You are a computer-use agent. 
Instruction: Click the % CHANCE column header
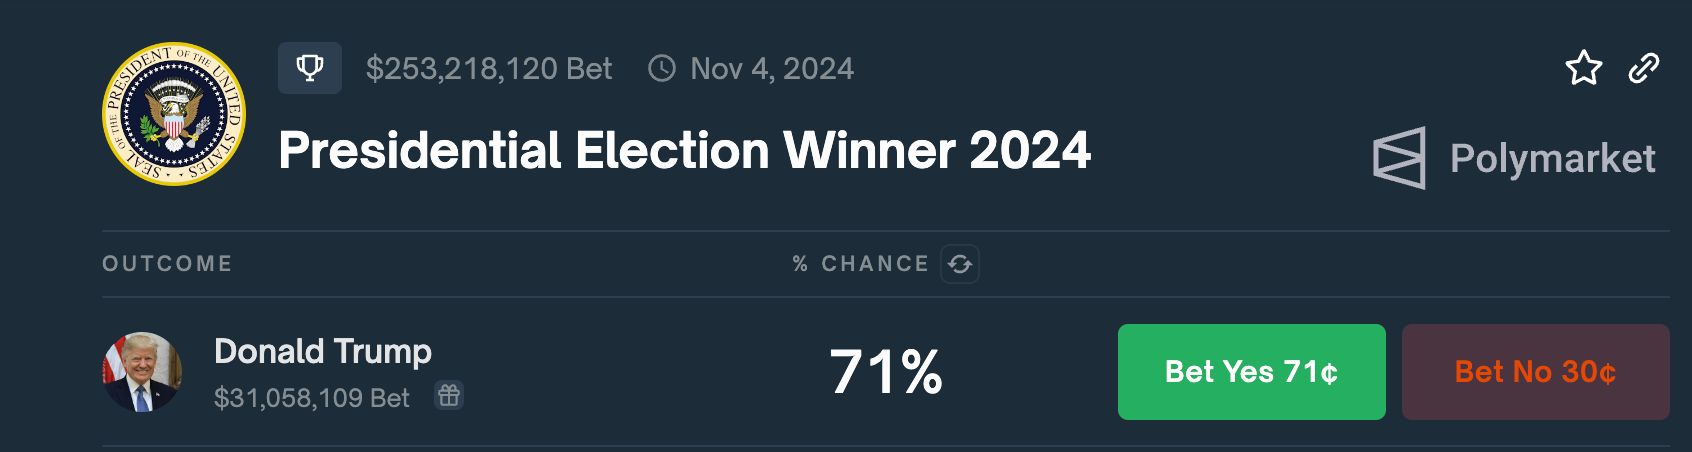pos(861,264)
